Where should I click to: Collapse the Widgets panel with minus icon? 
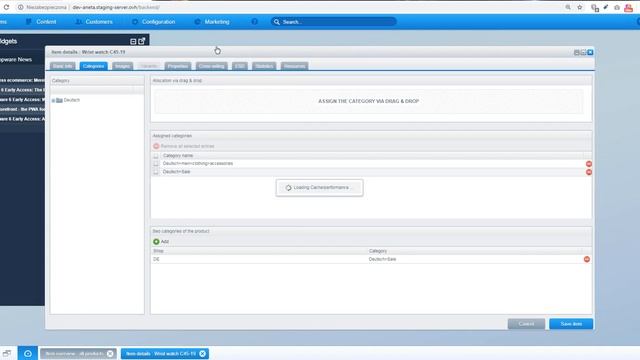point(133,41)
